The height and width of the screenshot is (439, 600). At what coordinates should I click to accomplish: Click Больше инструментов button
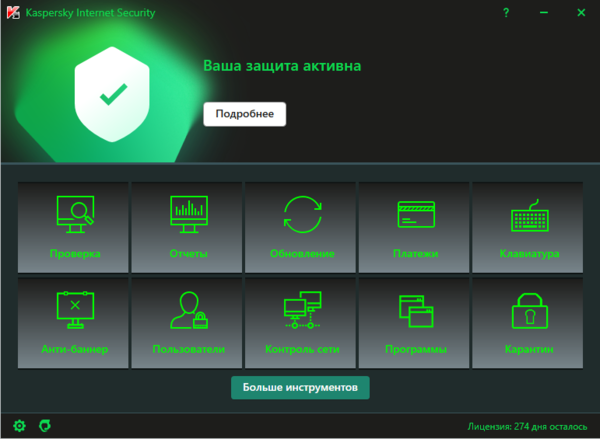(300, 387)
